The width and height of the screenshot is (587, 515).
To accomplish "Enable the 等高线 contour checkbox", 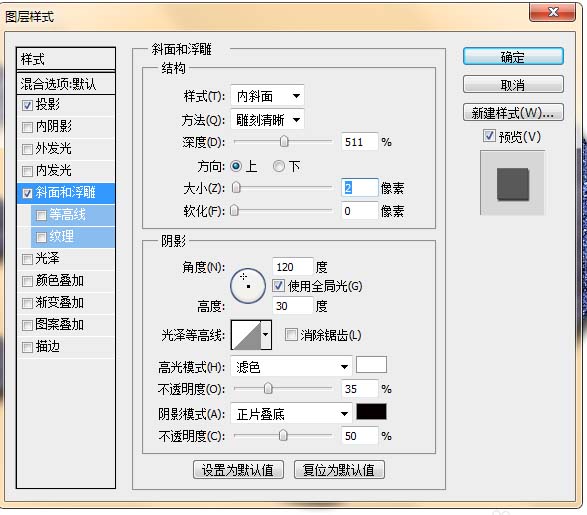I will (x=41, y=215).
